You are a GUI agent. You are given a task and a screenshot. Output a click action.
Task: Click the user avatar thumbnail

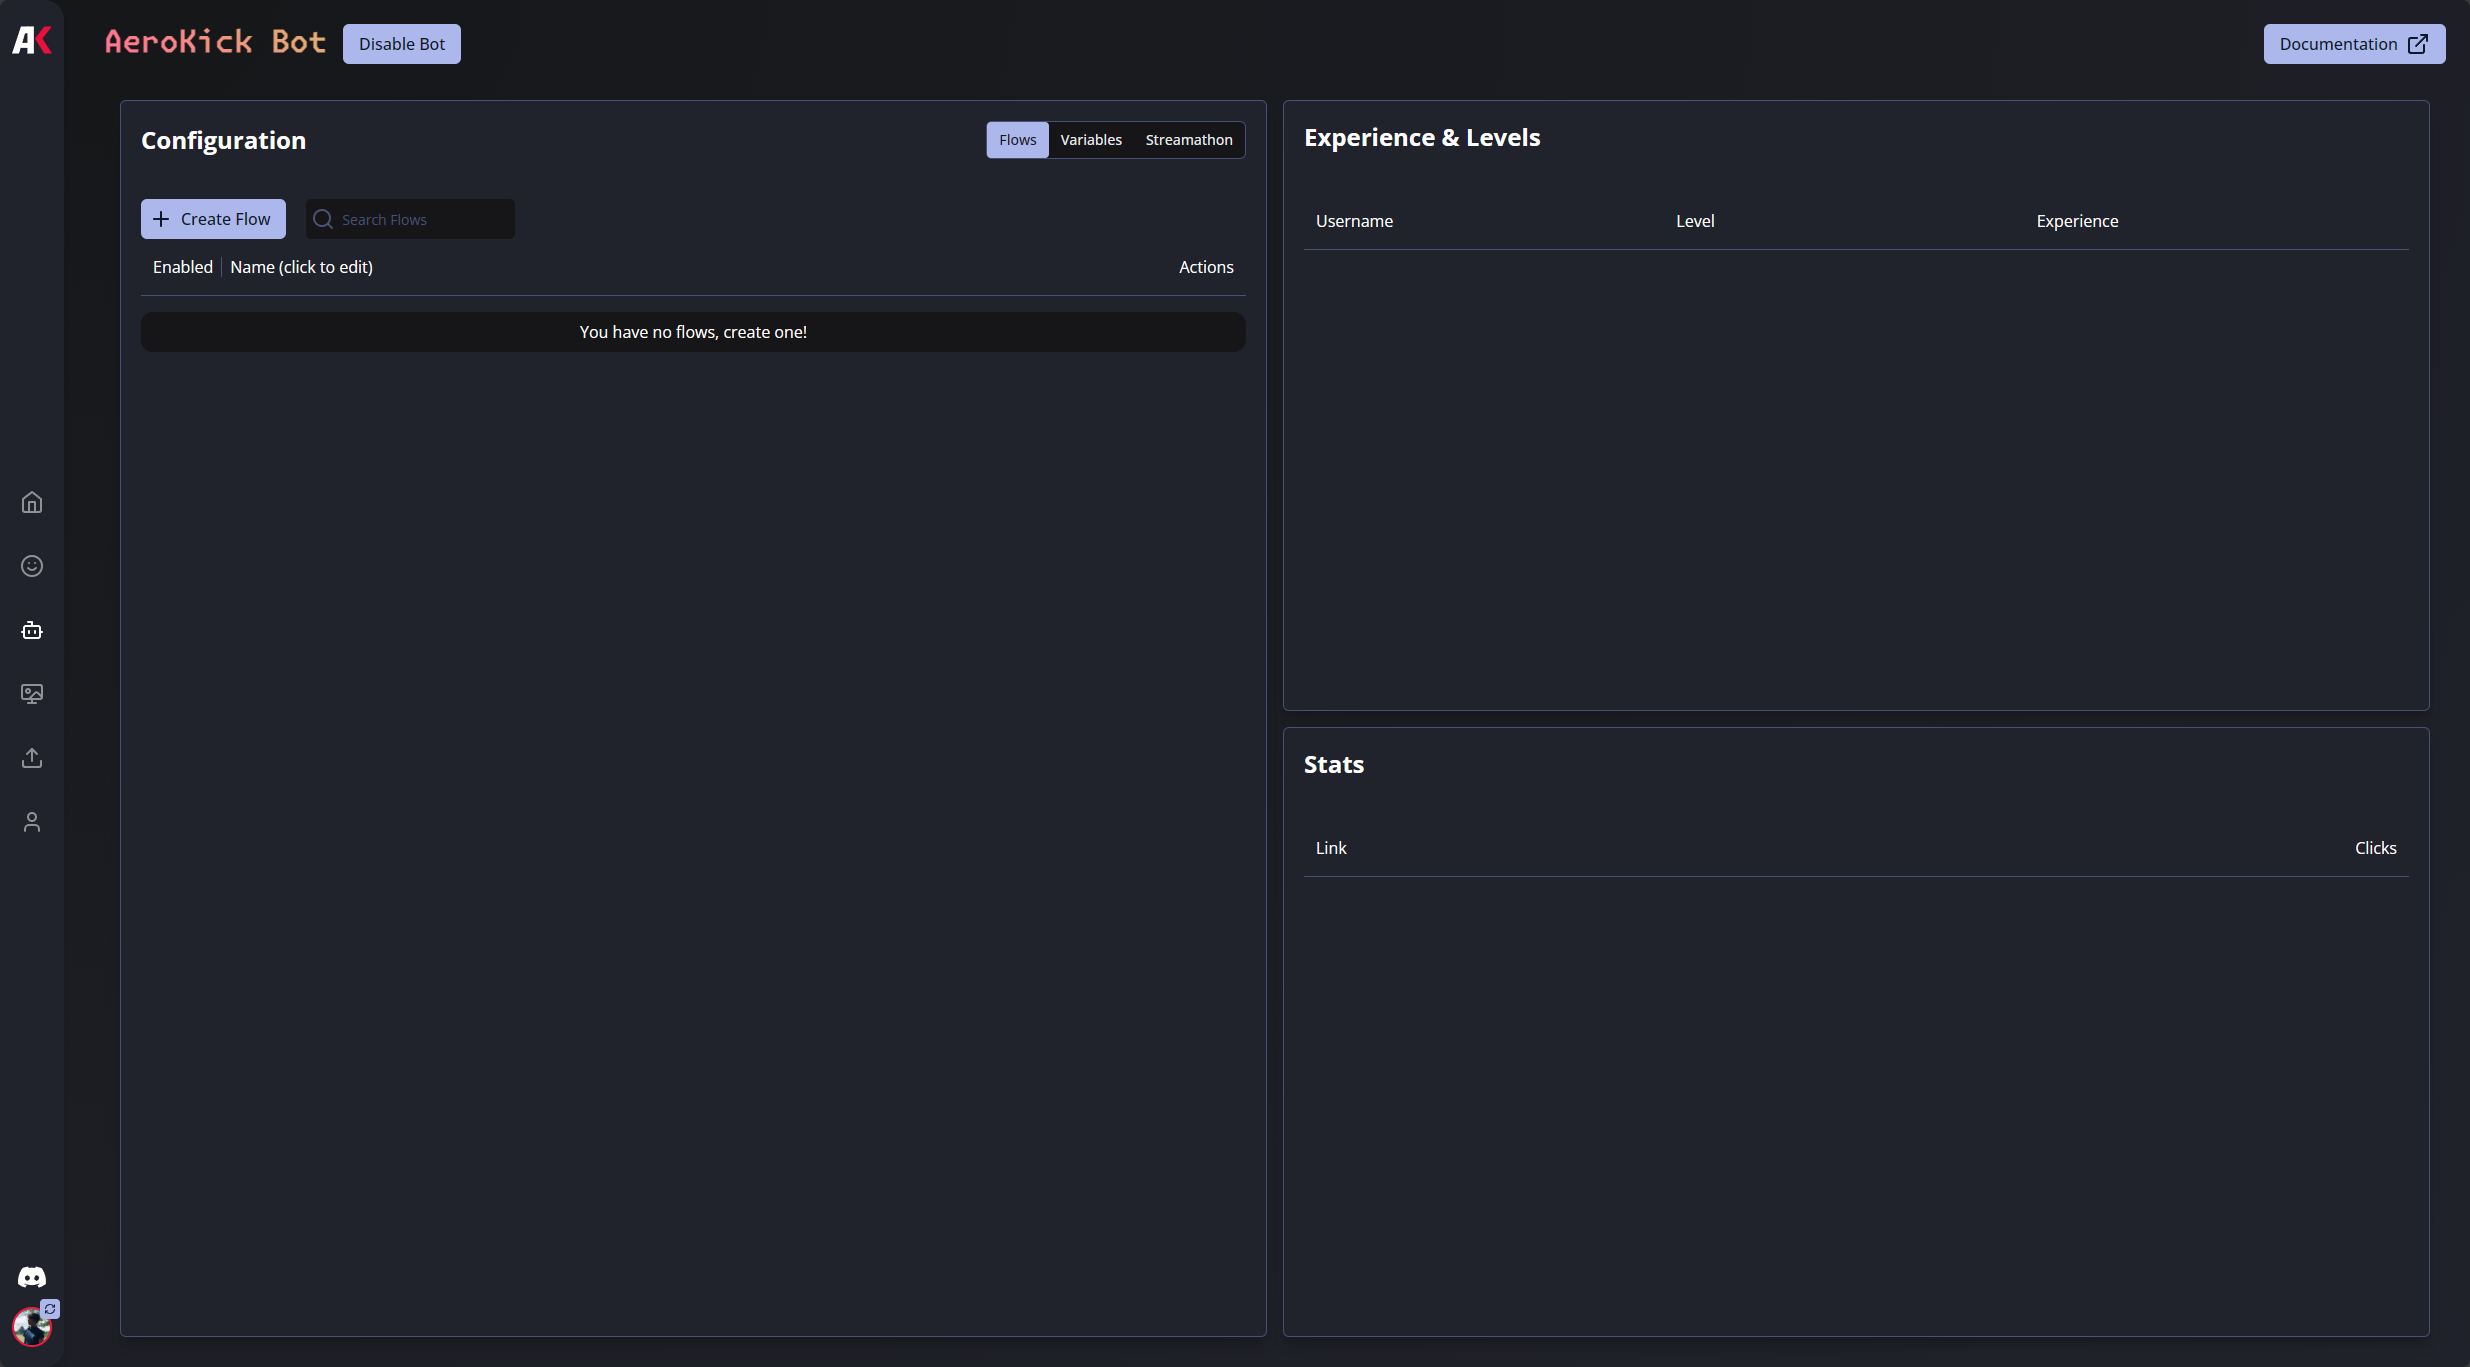tap(30, 1329)
